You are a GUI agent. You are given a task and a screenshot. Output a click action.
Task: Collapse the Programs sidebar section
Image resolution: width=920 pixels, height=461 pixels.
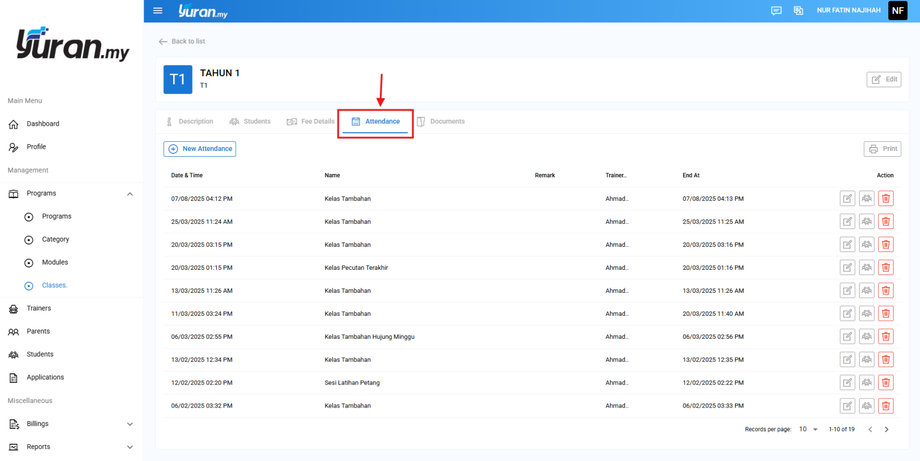click(130, 194)
